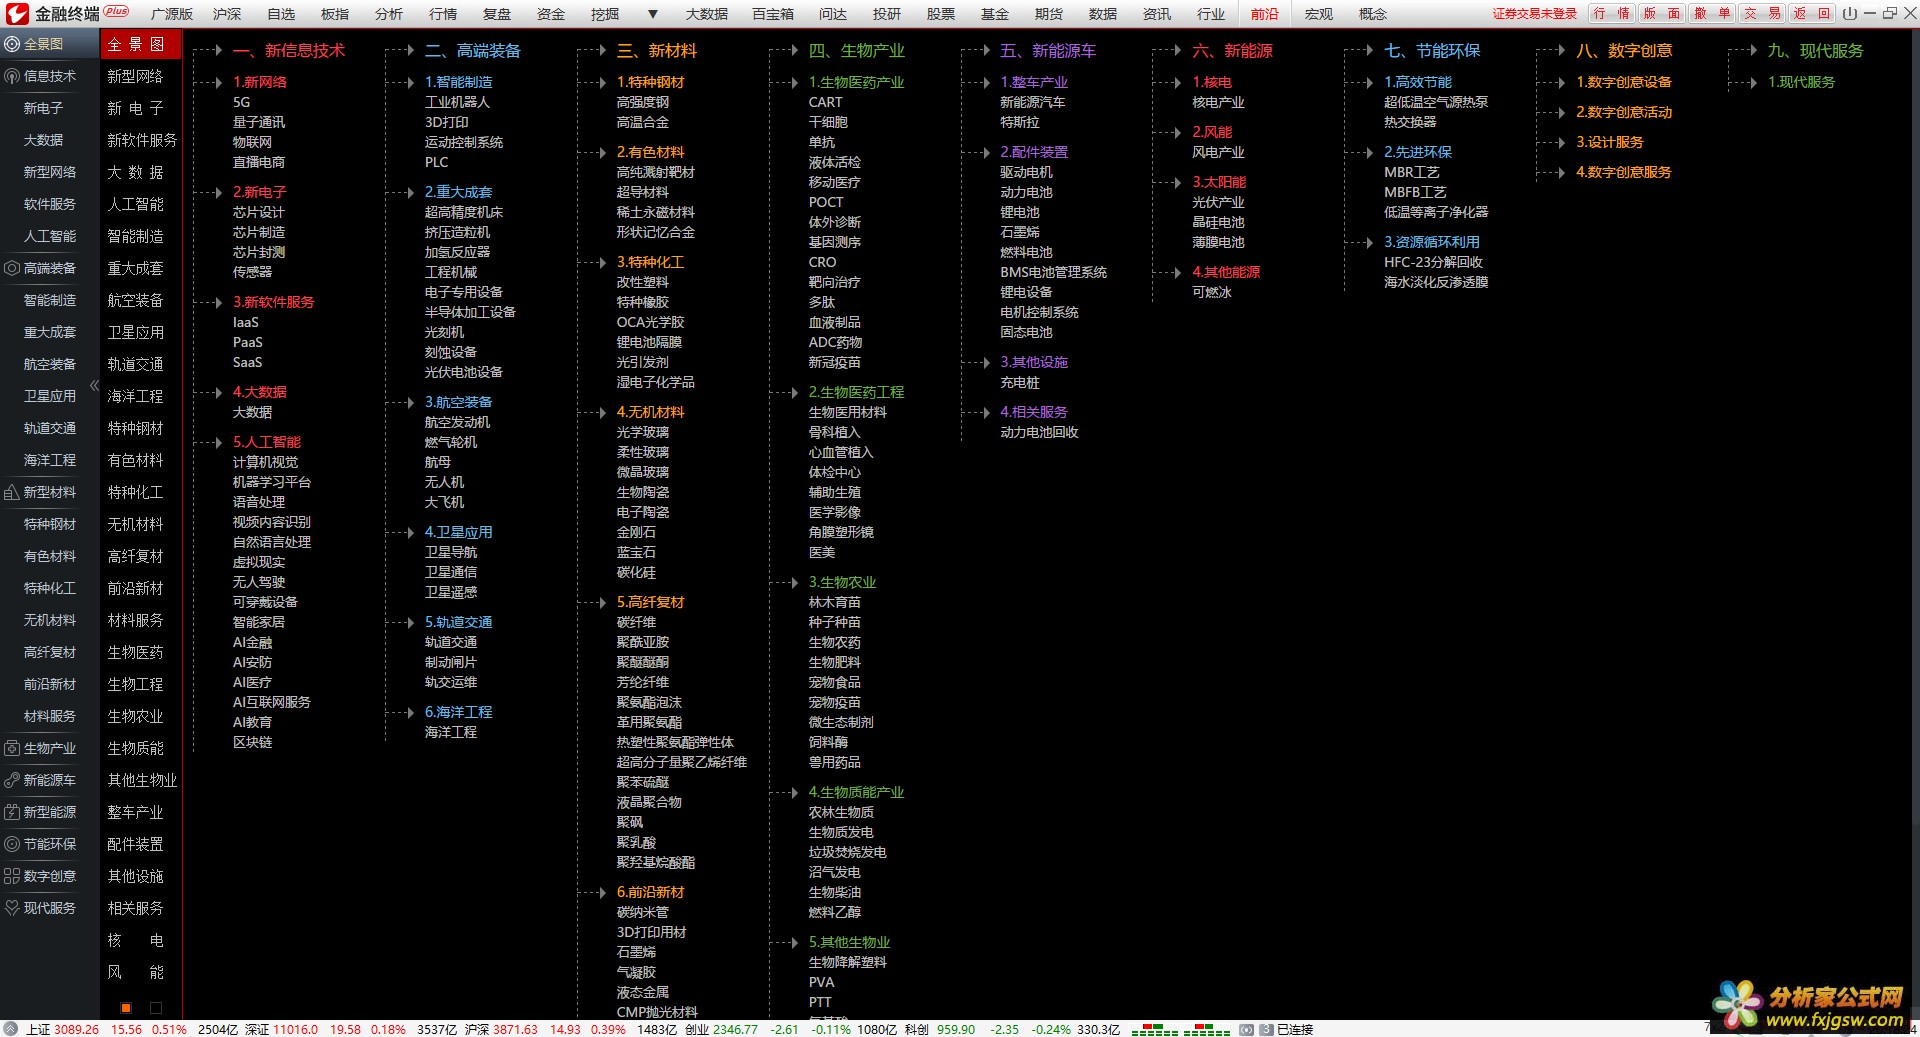This screenshot has height=1037, width=1920.
Task: Open the 百宝箱 menu
Action: click(x=773, y=14)
